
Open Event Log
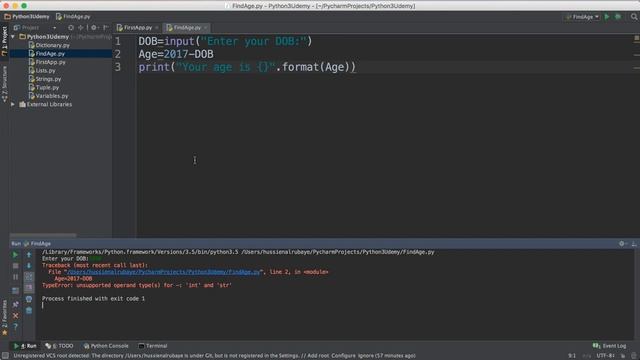[609, 346]
